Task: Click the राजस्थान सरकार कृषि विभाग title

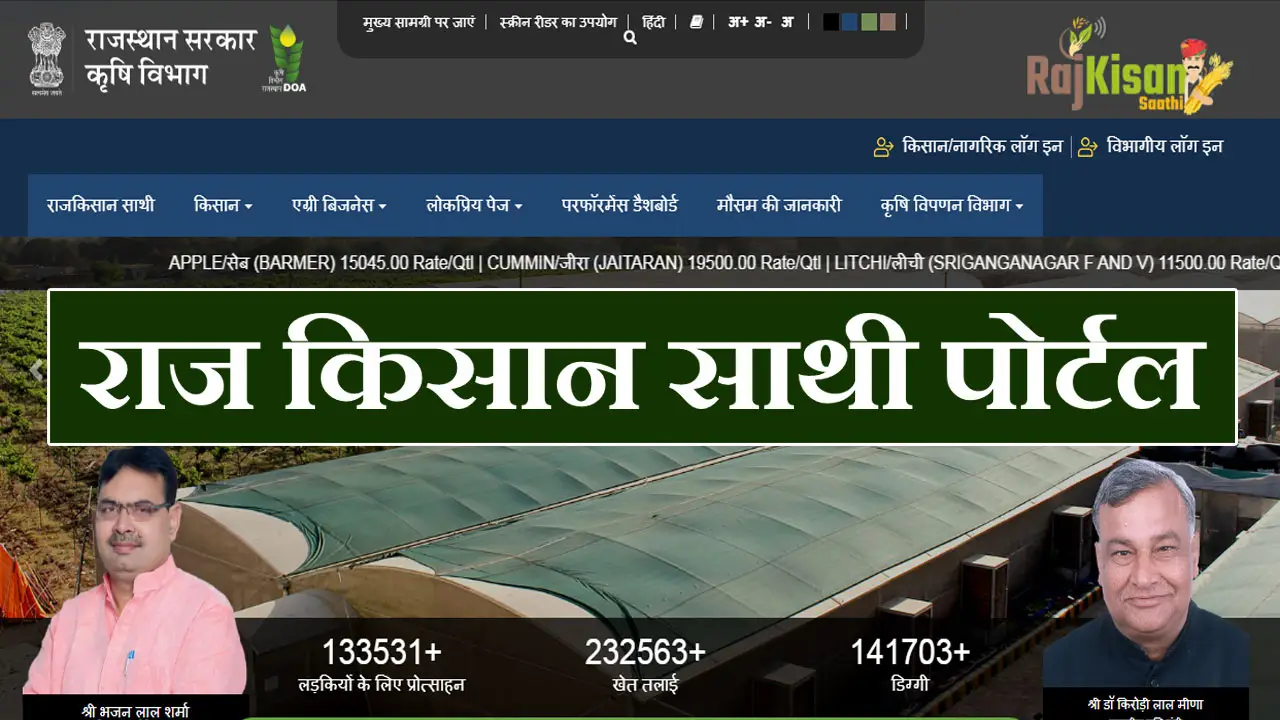Action: coord(171,58)
